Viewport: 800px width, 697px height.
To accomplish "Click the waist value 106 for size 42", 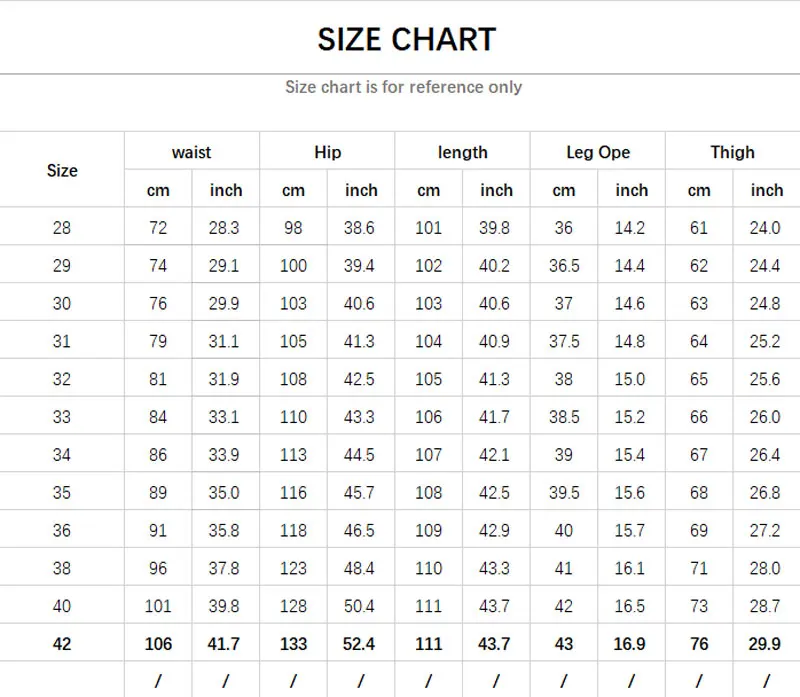I will (157, 644).
